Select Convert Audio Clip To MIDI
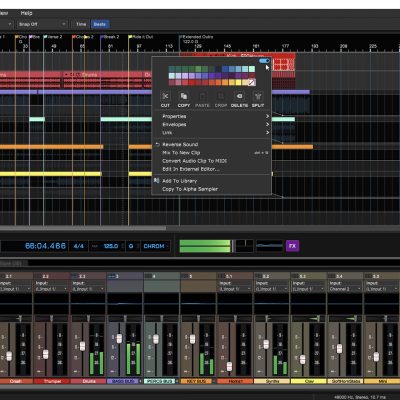 212,161
